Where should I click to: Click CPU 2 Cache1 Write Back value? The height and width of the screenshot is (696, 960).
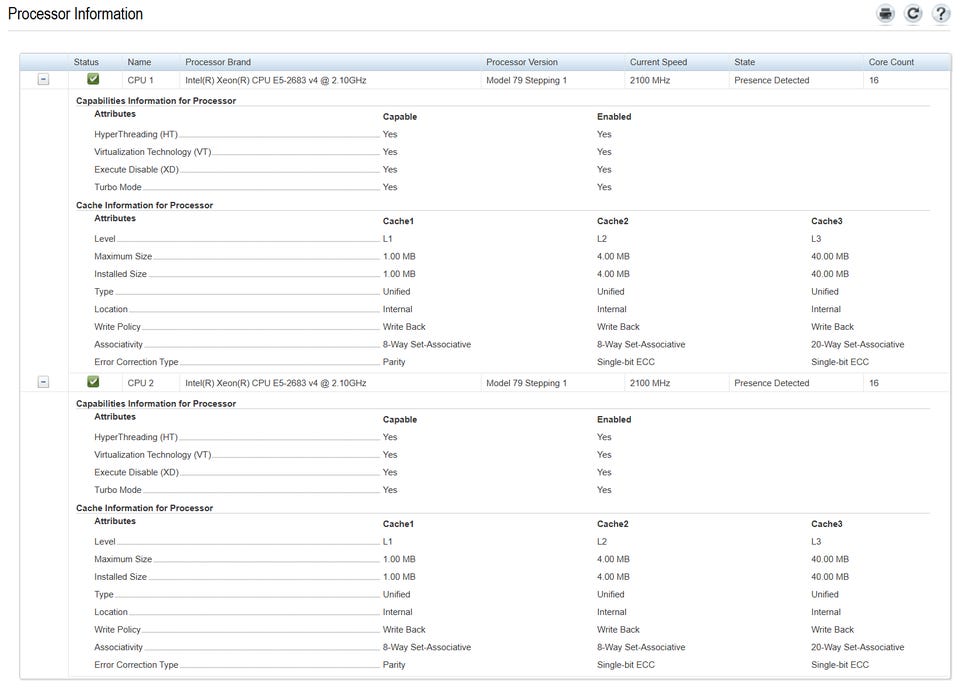point(403,630)
